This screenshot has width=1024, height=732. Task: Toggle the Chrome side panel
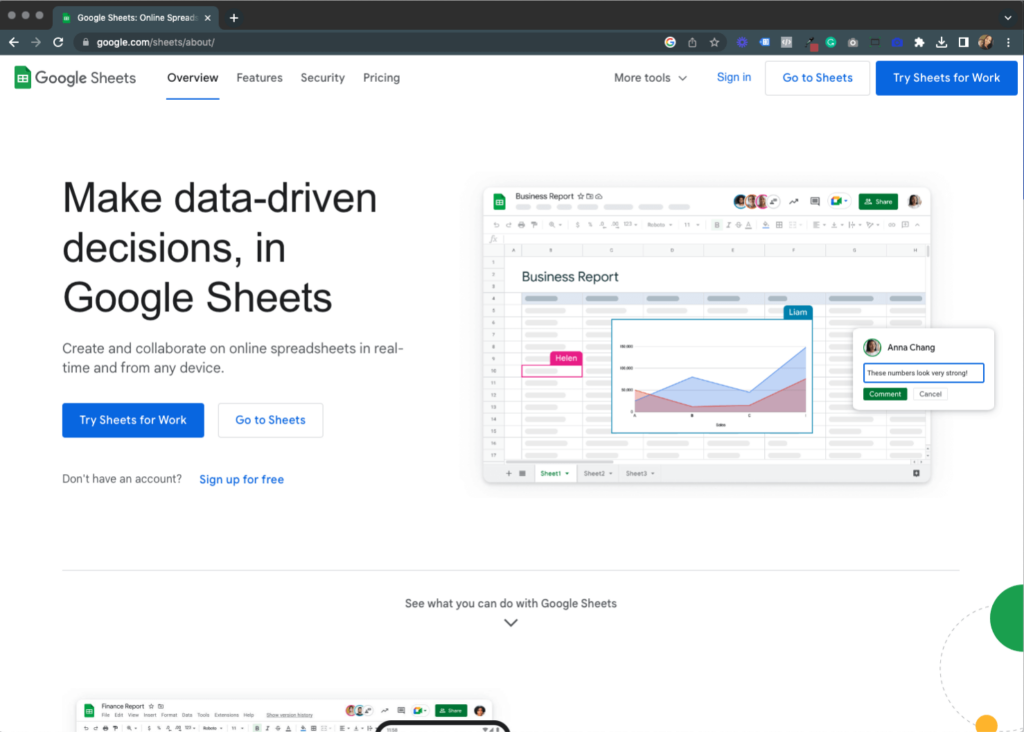click(x=963, y=42)
